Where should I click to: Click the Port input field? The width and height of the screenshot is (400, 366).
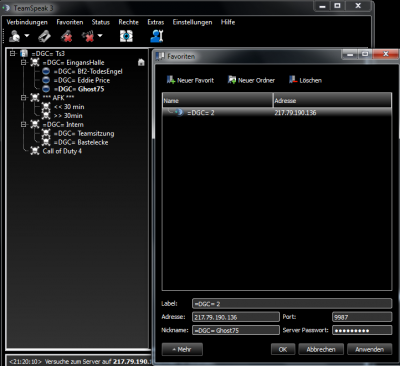(362, 317)
